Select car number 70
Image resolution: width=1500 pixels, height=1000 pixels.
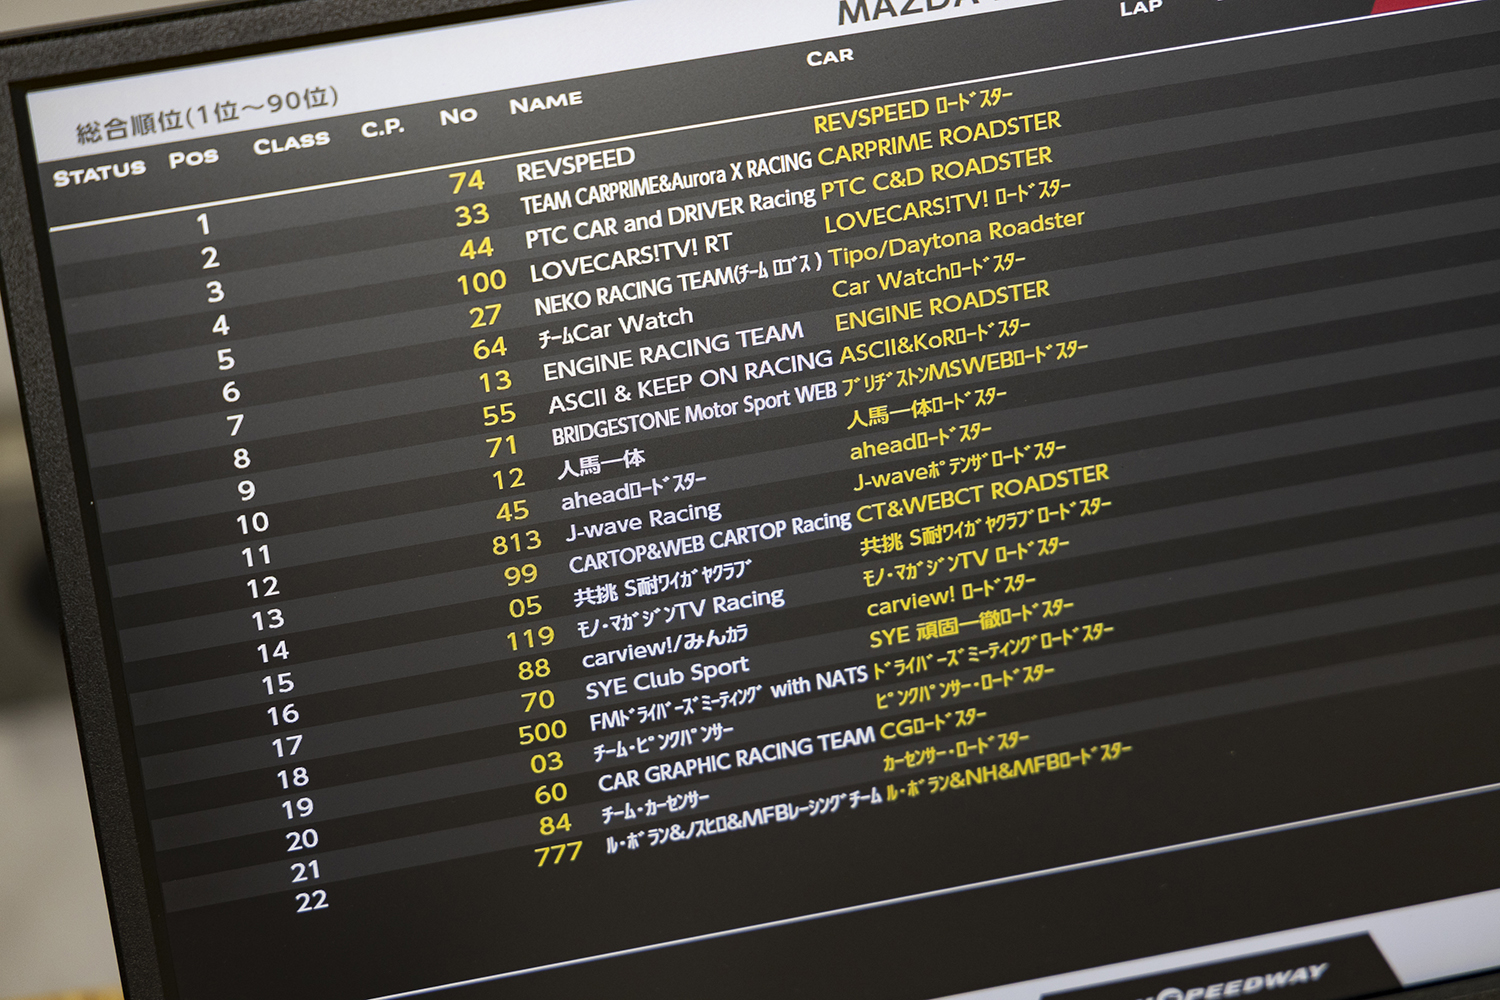[537, 701]
